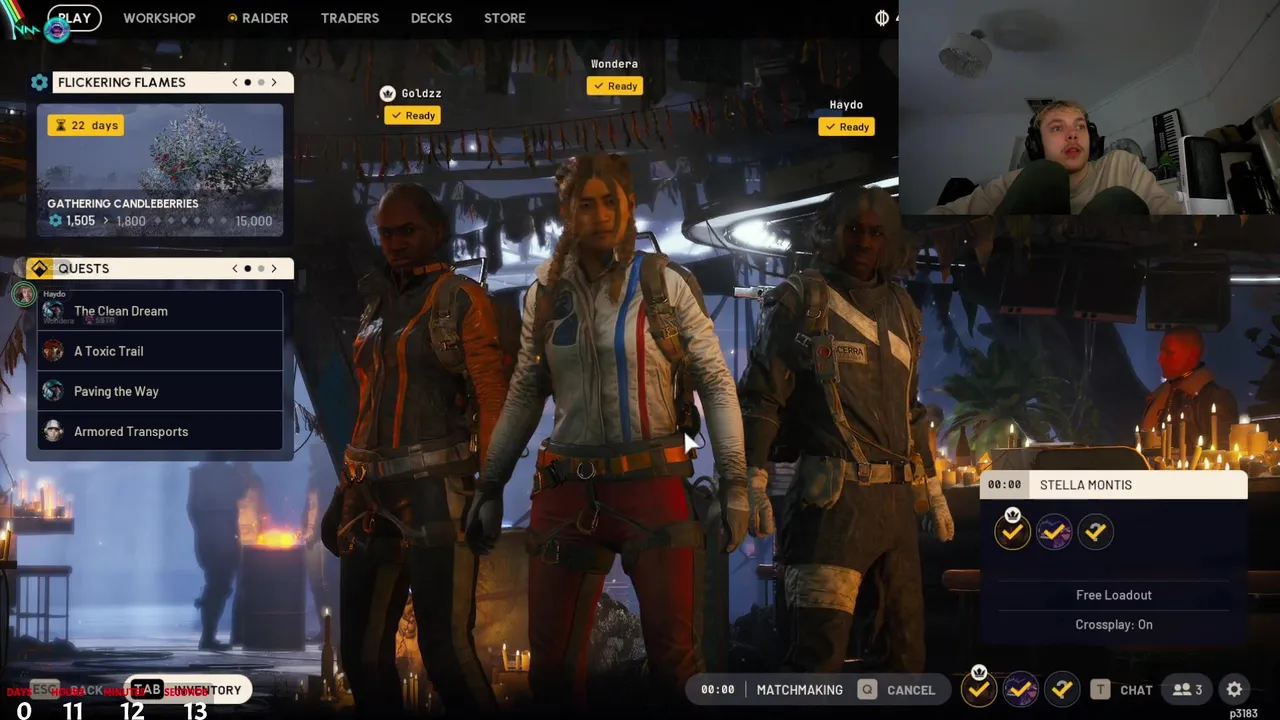Screen dimensions: 1280x720
Task: Toggle the Ready badge under Haydo
Action: 847,127
